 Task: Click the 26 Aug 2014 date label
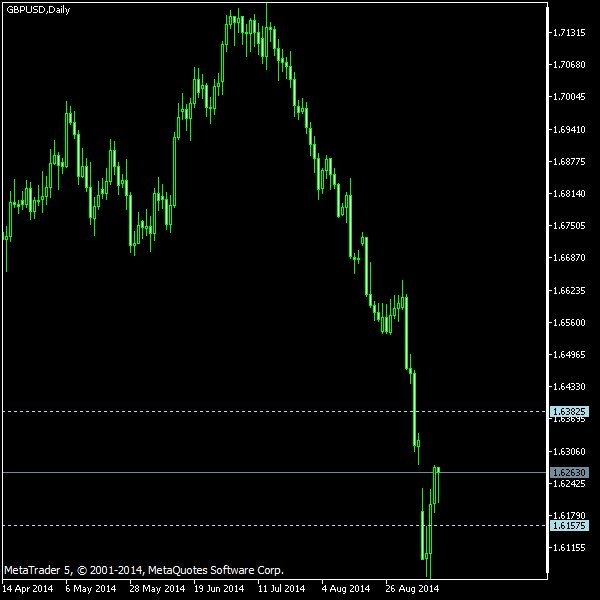pyautogui.click(x=412, y=589)
